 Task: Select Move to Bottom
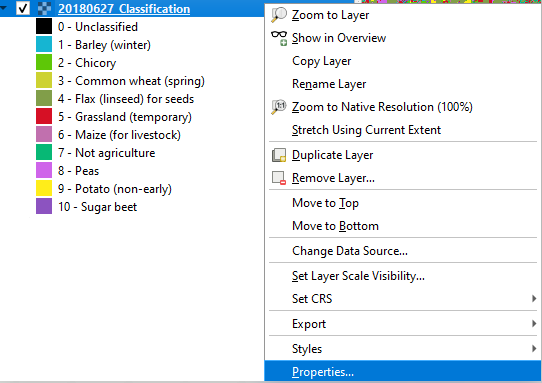click(403, 226)
